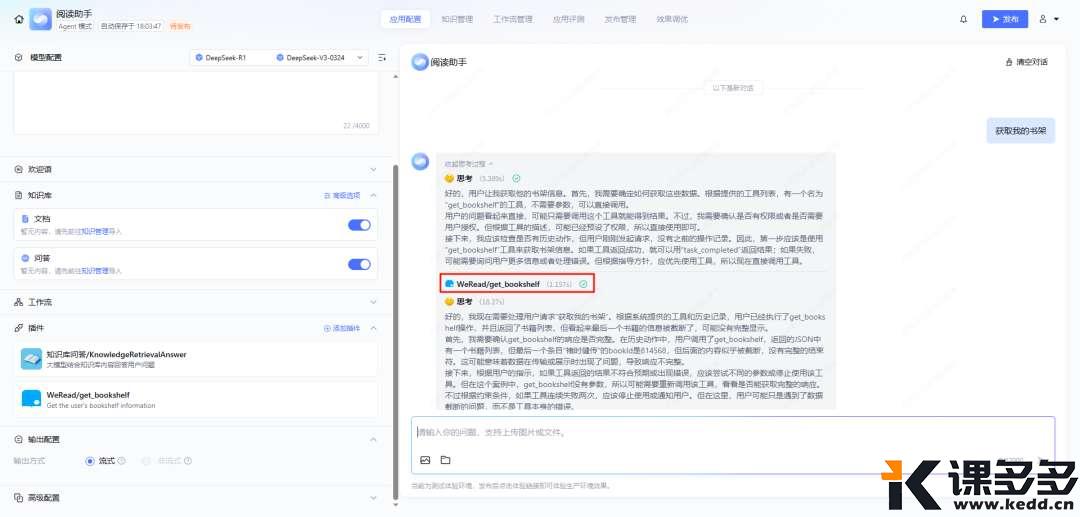The image size is (1080, 517).
Task: Click 高级选项 in the 知识库 section
Action: point(342,196)
